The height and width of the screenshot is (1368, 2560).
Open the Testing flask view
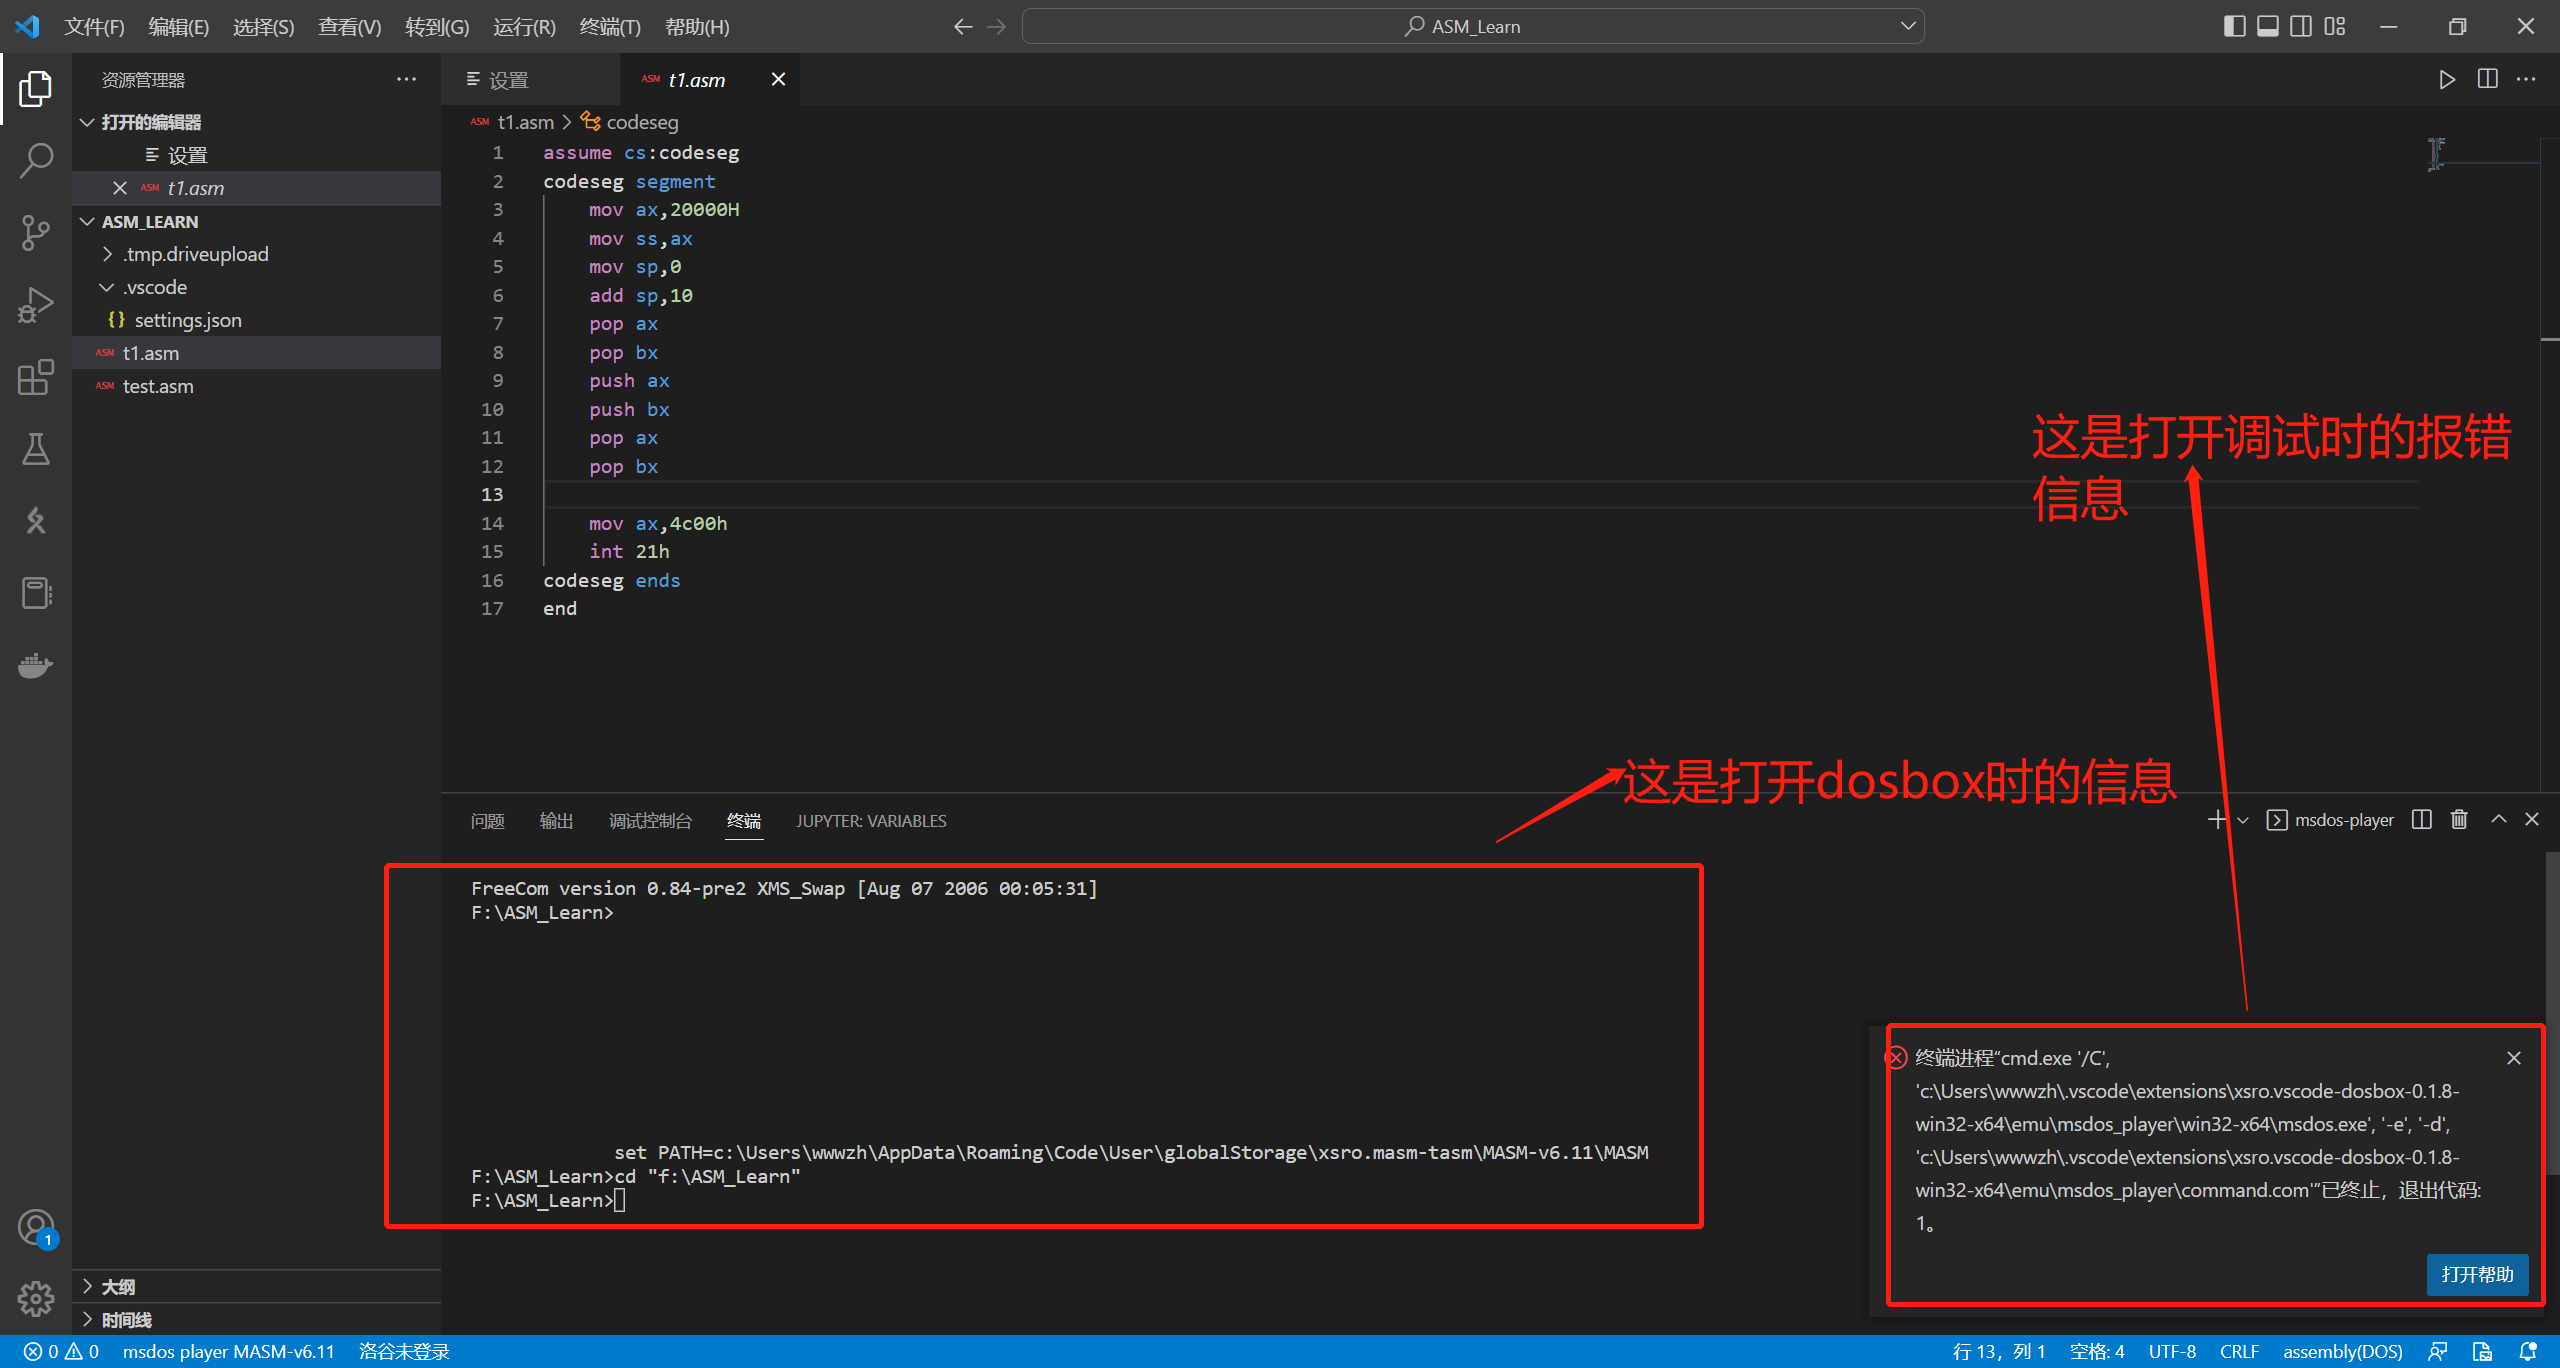click(x=36, y=449)
